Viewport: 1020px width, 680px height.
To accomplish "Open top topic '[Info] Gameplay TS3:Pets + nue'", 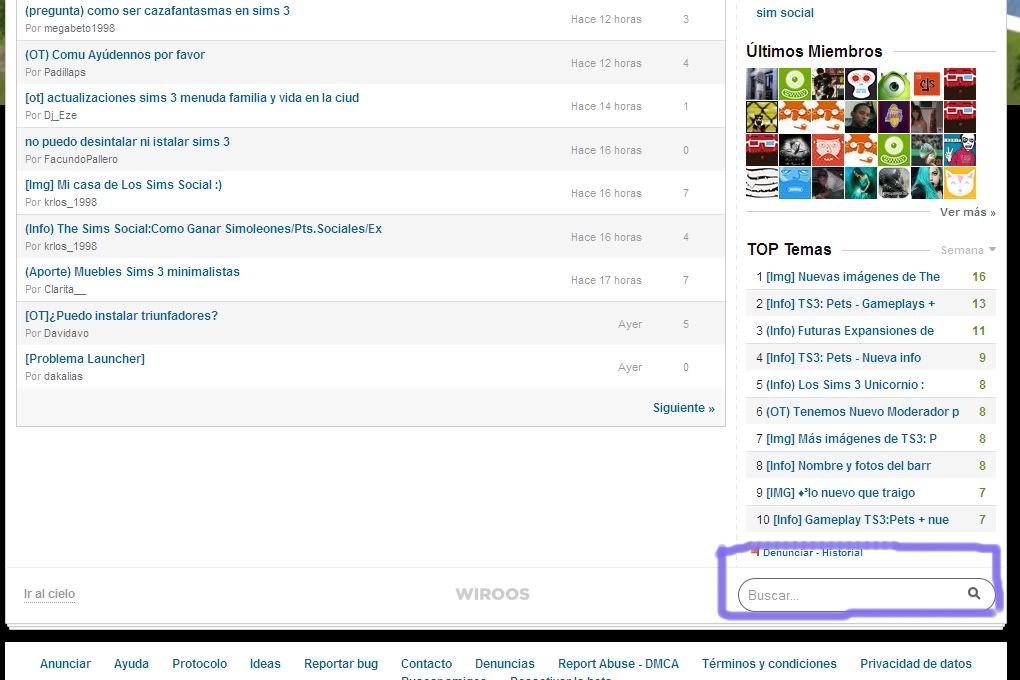I will pos(861,520).
